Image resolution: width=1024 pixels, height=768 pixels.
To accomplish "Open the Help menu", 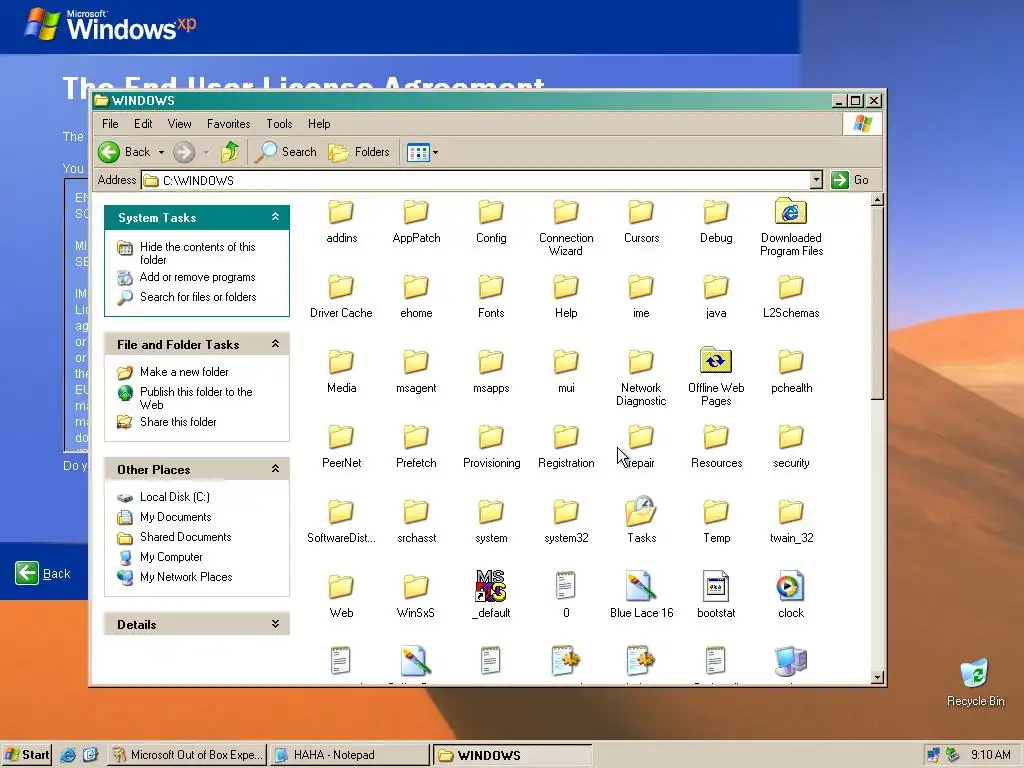I will coord(319,123).
